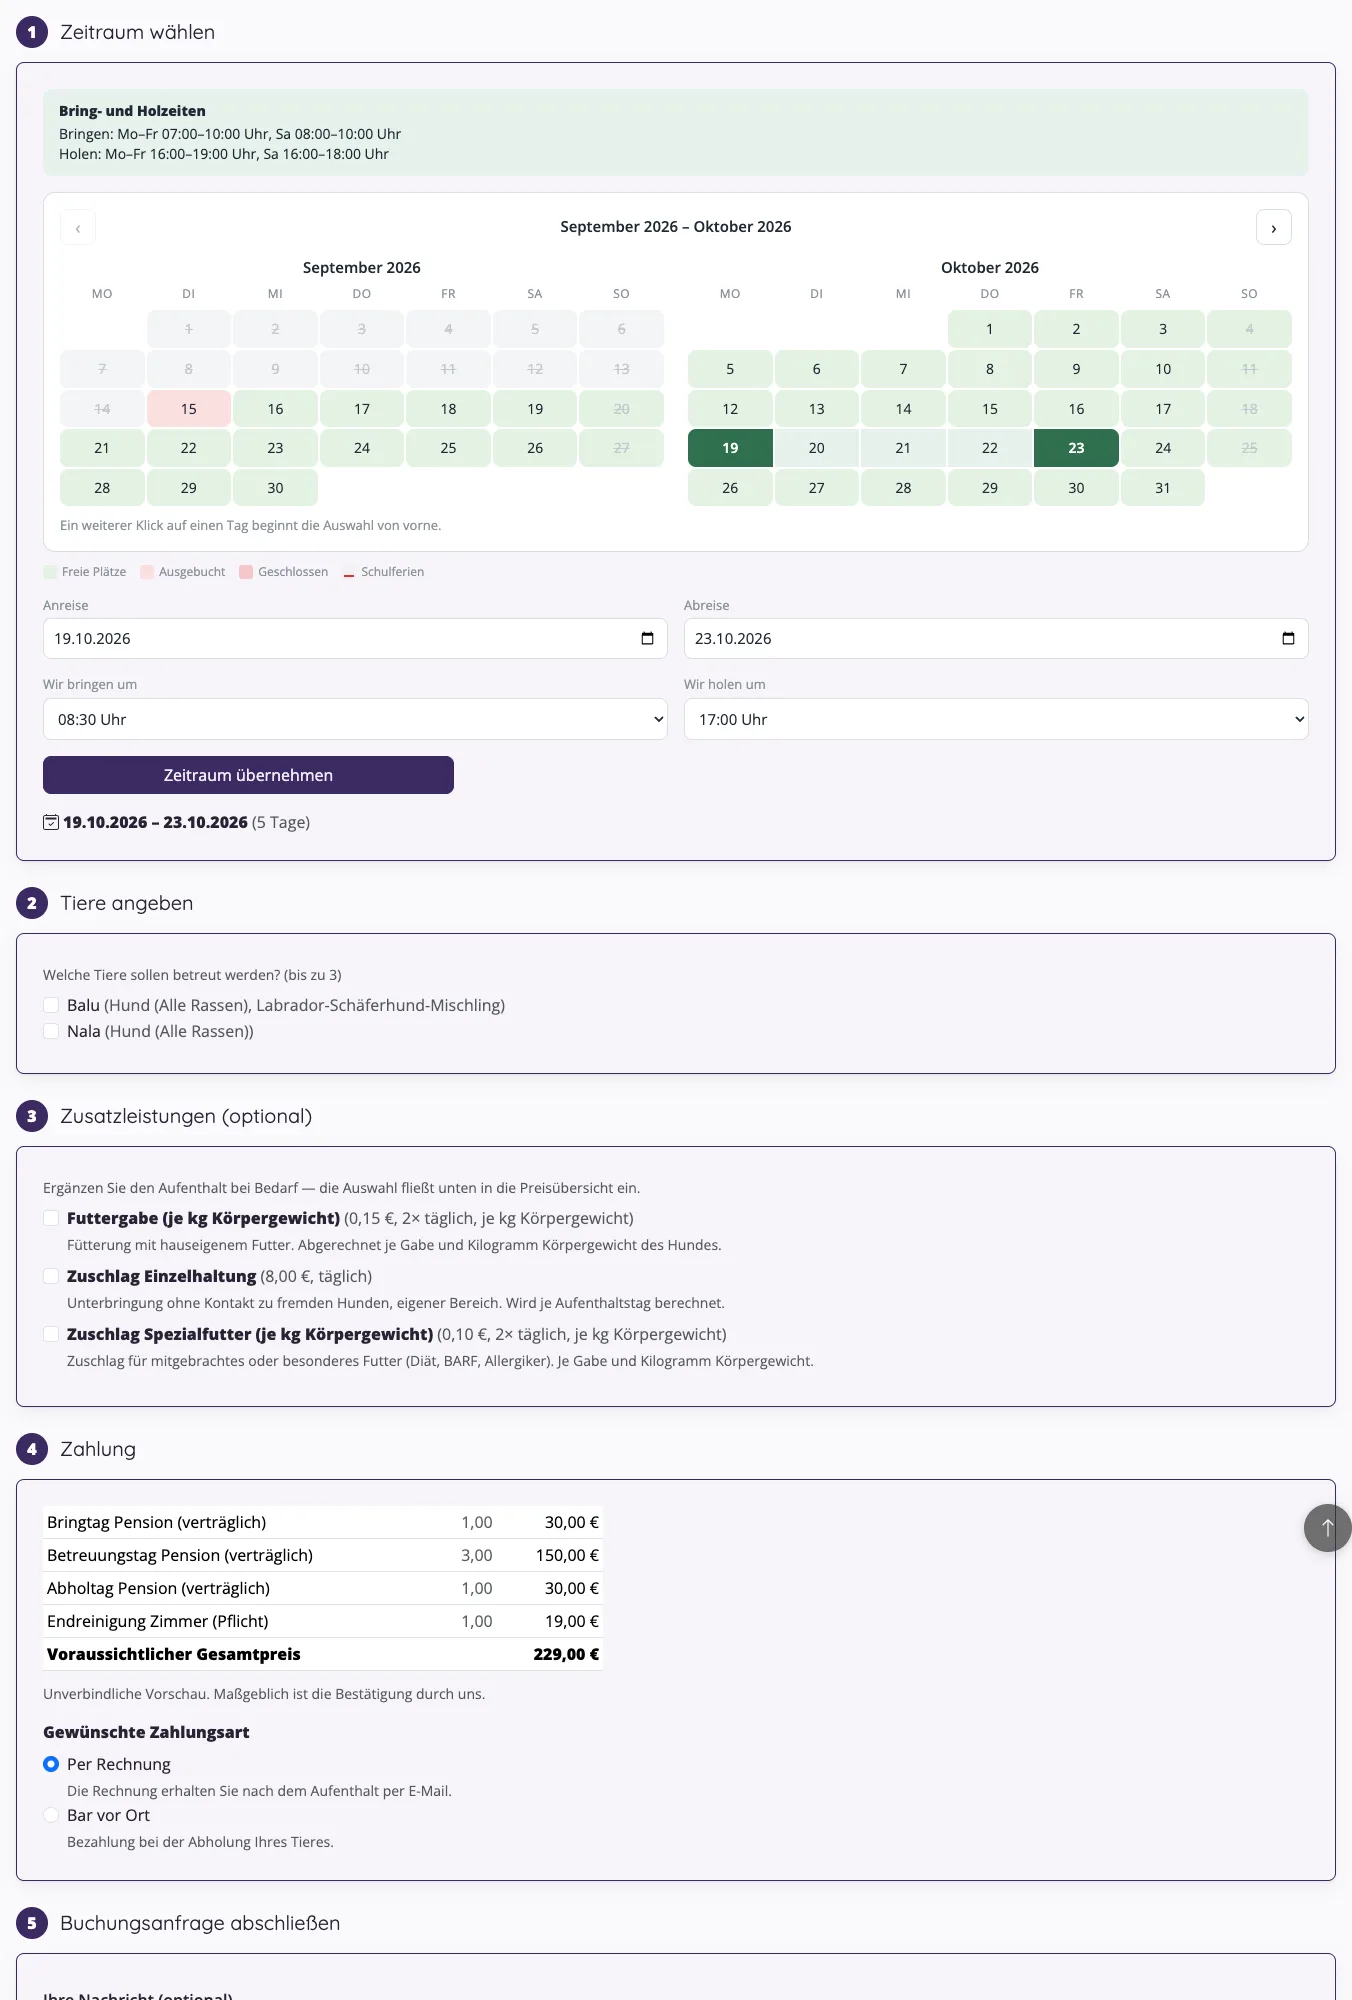This screenshot has height=2000, width=1352.
Task: Select the Per Rechnung payment option
Action: click(x=51, y=1764)
